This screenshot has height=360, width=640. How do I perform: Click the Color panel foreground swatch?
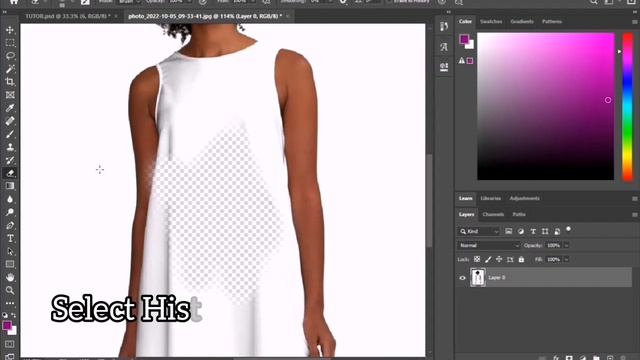(x=464, y=39)
